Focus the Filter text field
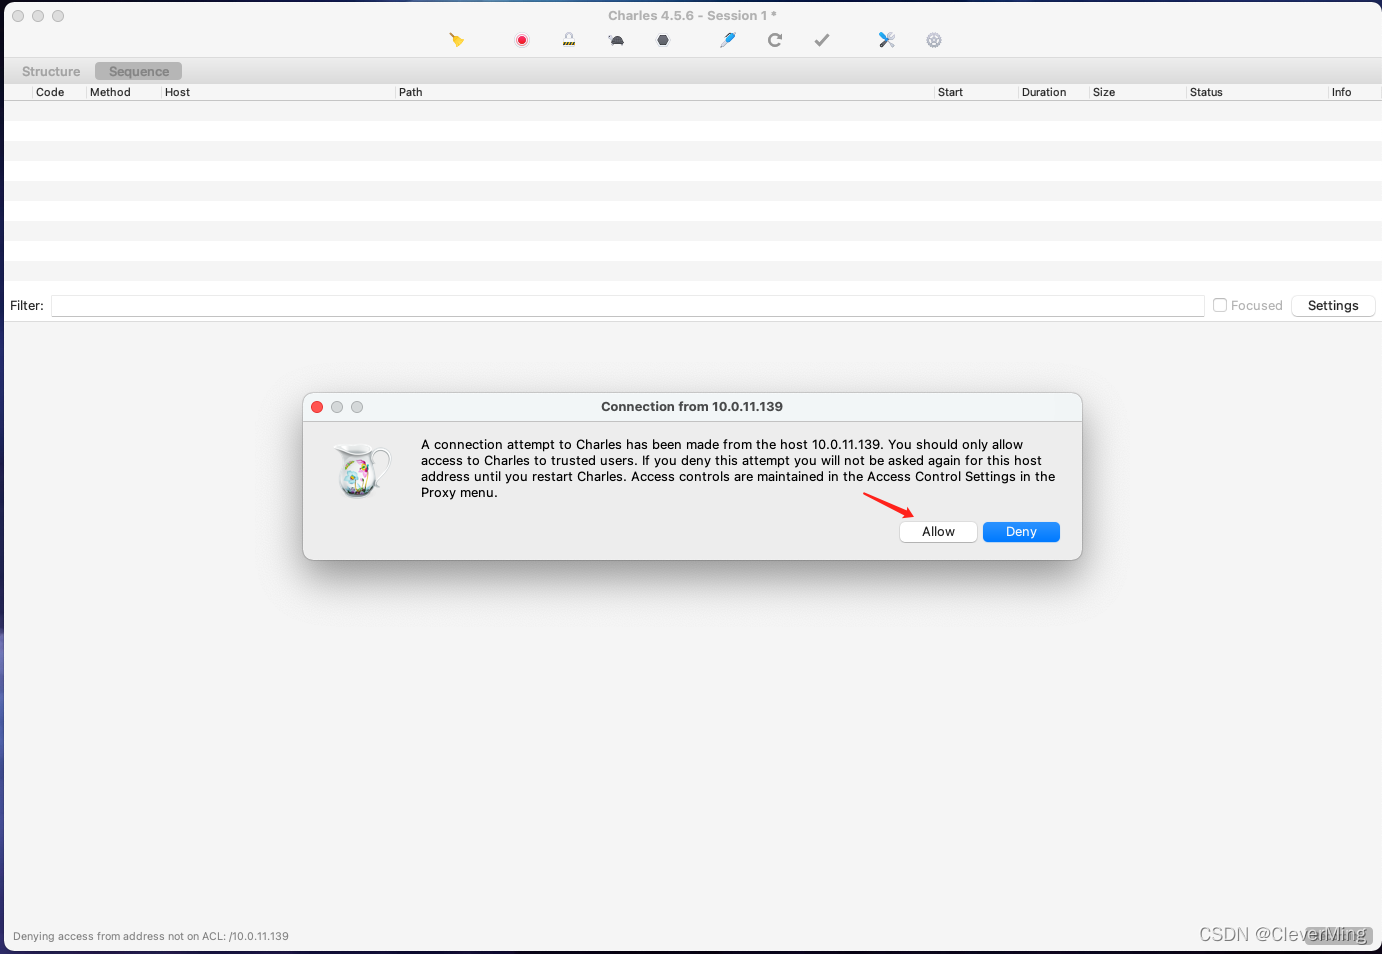Viewport: 1382px width, 954px height. (x=628, y=306)
